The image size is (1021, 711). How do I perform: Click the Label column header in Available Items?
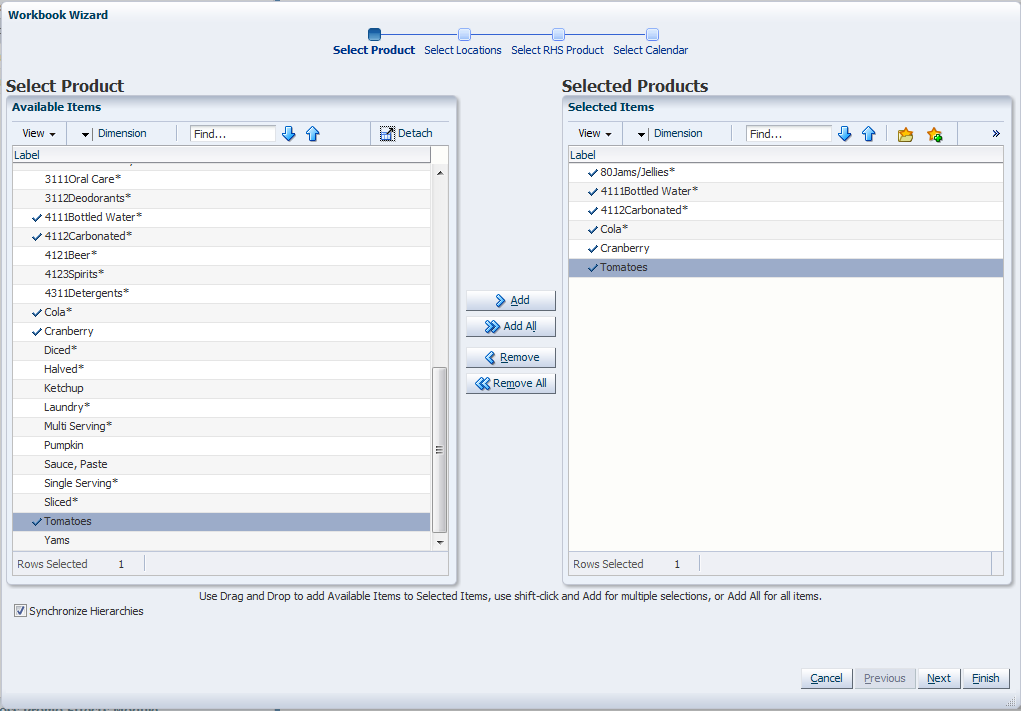pyautogui.click(x=221, y=155)
